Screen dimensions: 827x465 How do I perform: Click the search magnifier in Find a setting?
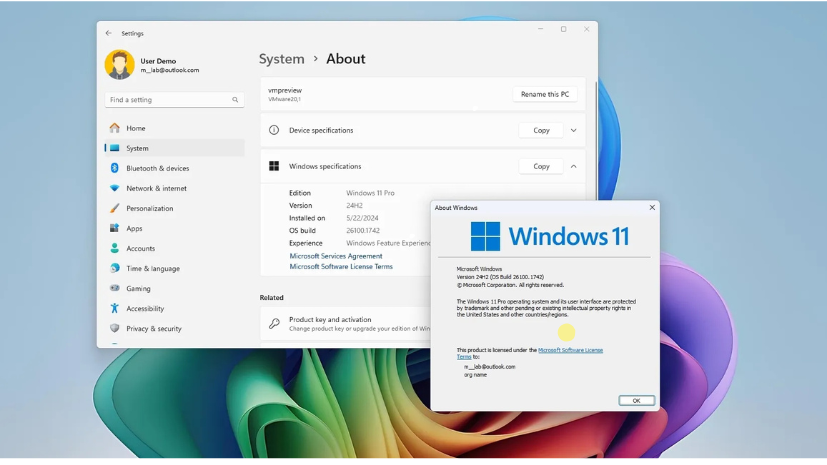235,100
